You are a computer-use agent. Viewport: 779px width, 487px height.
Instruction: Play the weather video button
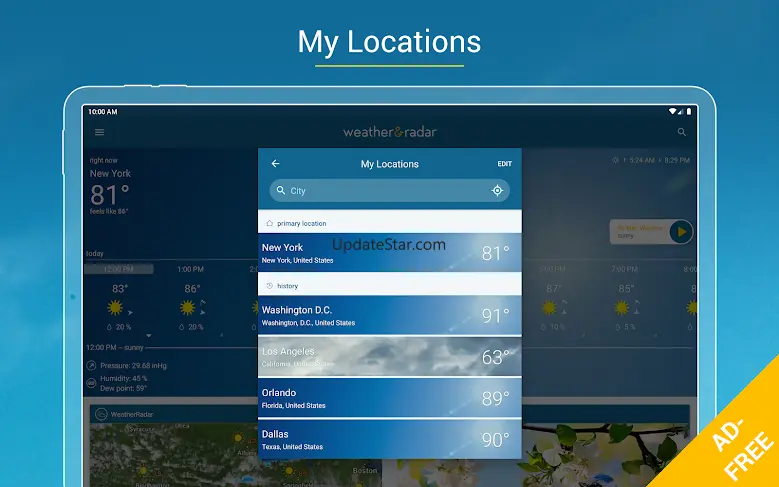click(x=681, y=232)
